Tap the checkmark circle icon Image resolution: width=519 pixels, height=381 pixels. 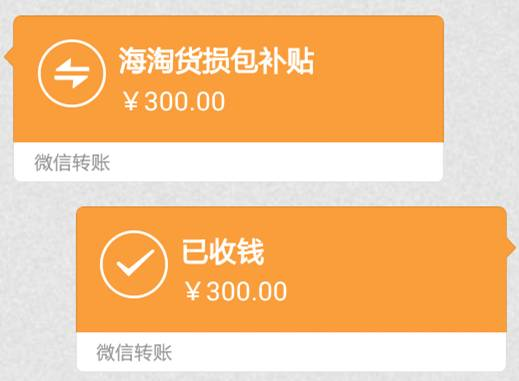pyautogui.click(x=134, y=264)
